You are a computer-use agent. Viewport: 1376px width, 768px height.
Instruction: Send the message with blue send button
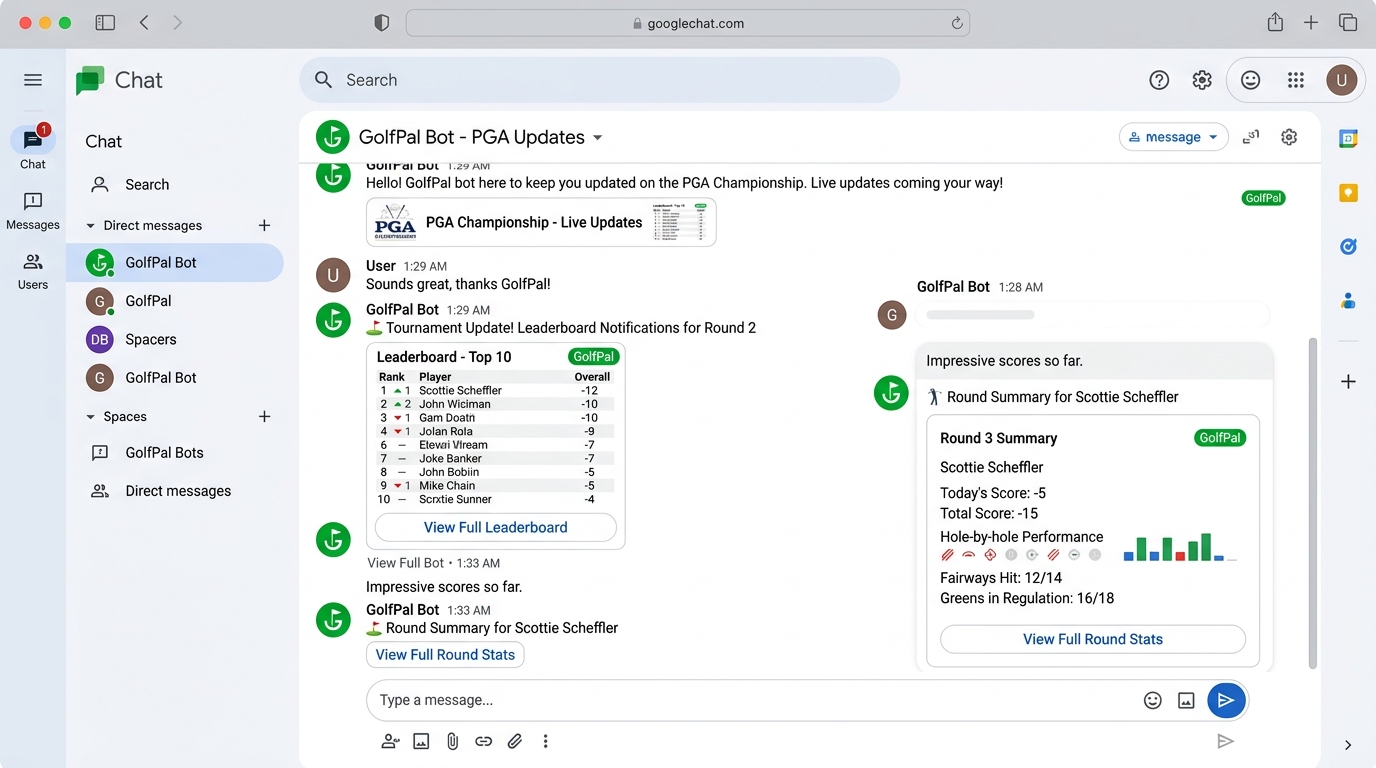[x=1226, y=701]
